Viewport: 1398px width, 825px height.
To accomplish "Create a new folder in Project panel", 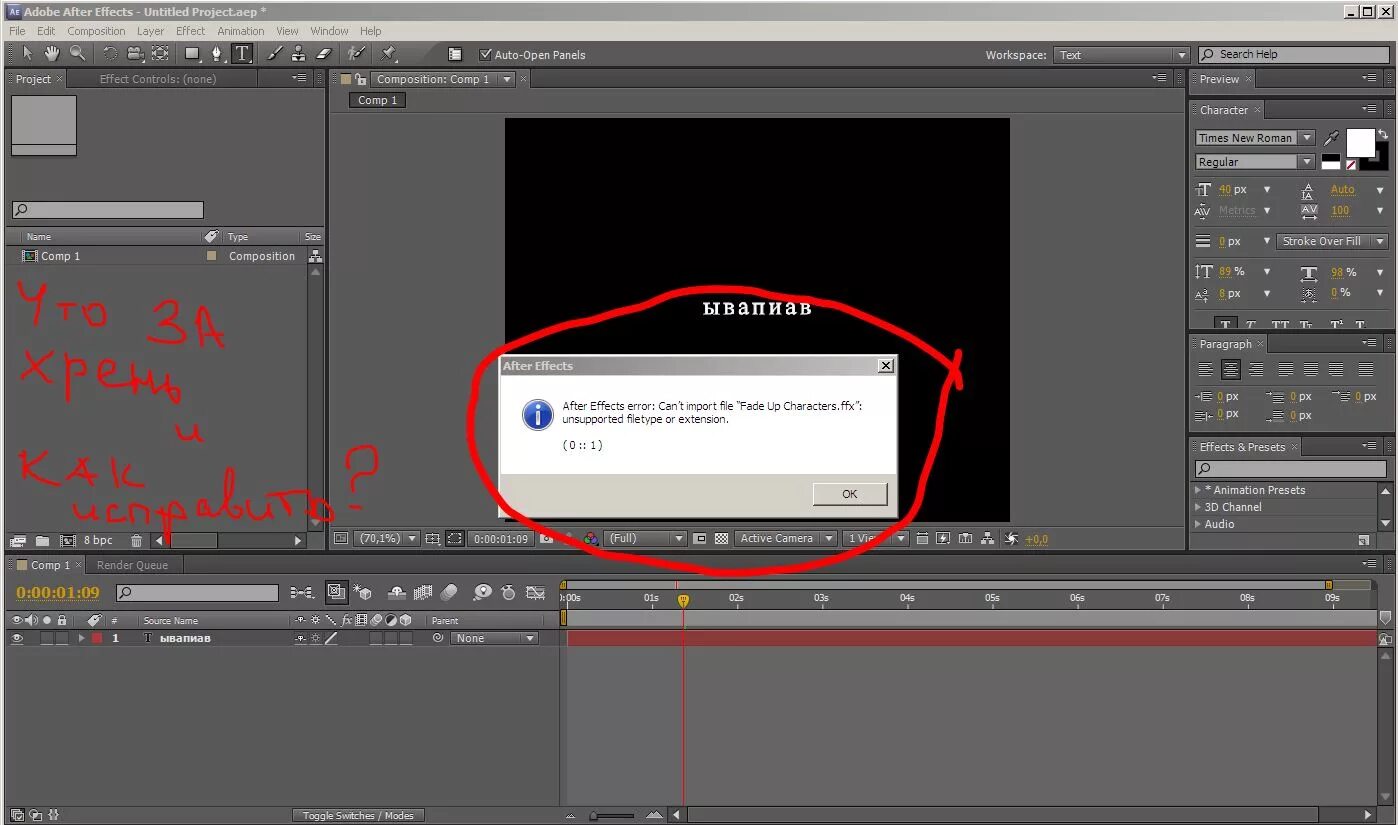I will point(42,540).
